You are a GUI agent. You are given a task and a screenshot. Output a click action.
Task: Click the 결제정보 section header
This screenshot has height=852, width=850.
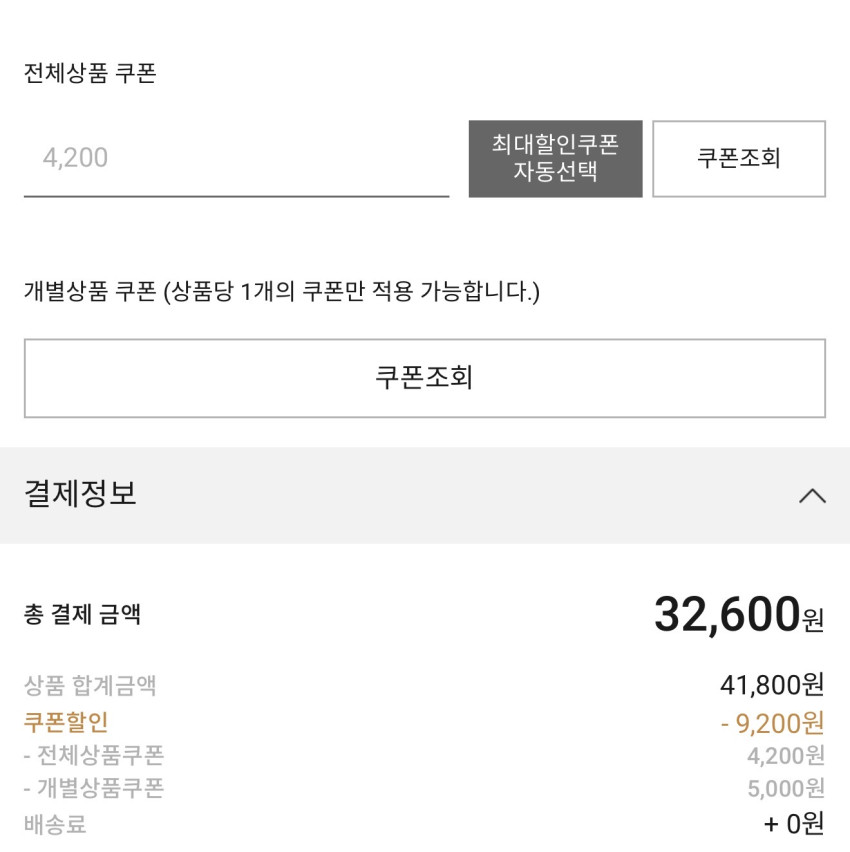[80, 494]
